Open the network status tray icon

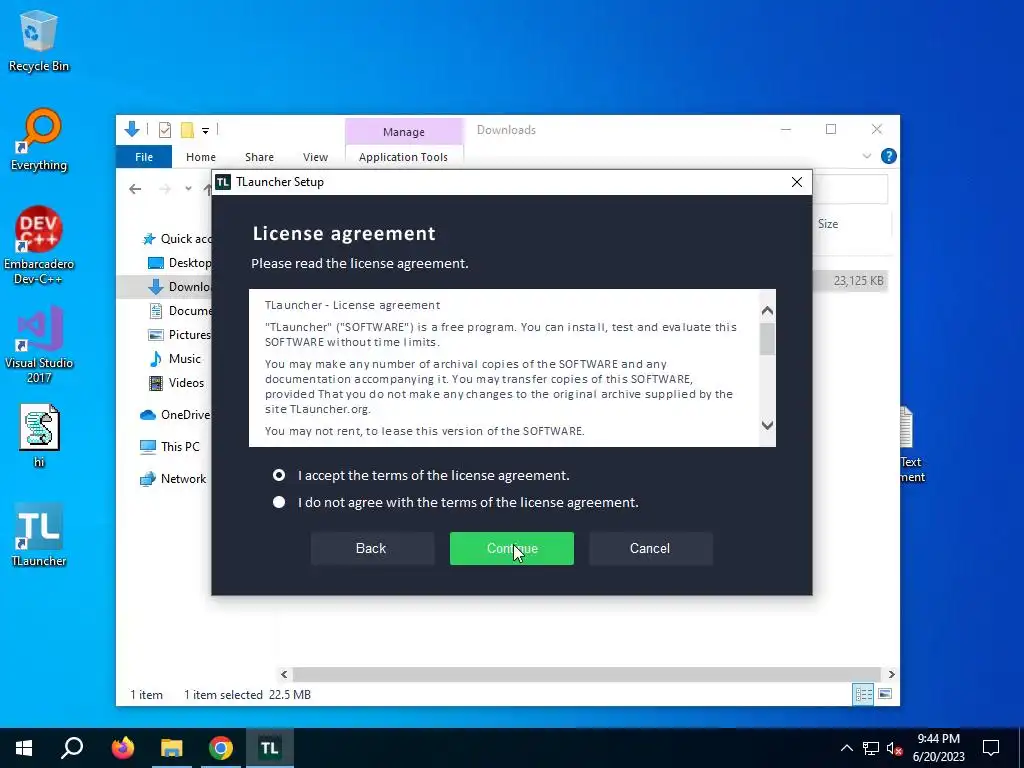point(871,748)
